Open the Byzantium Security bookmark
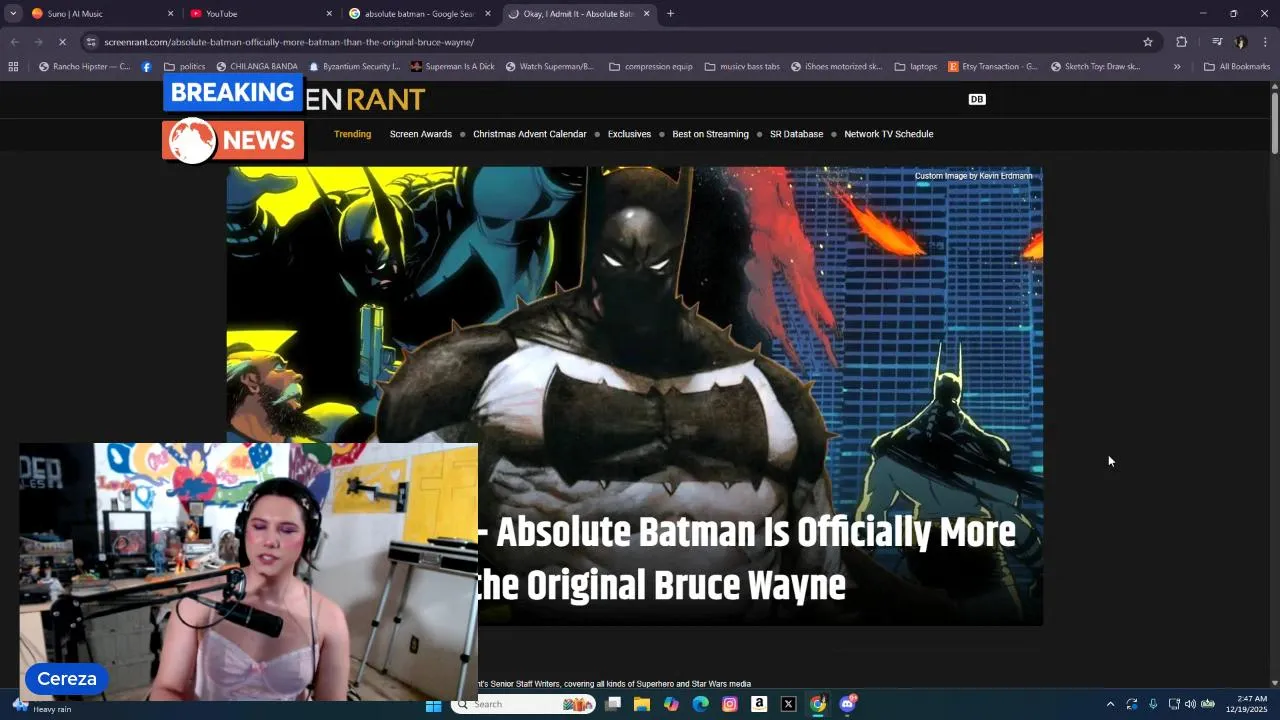 point(355,67)
